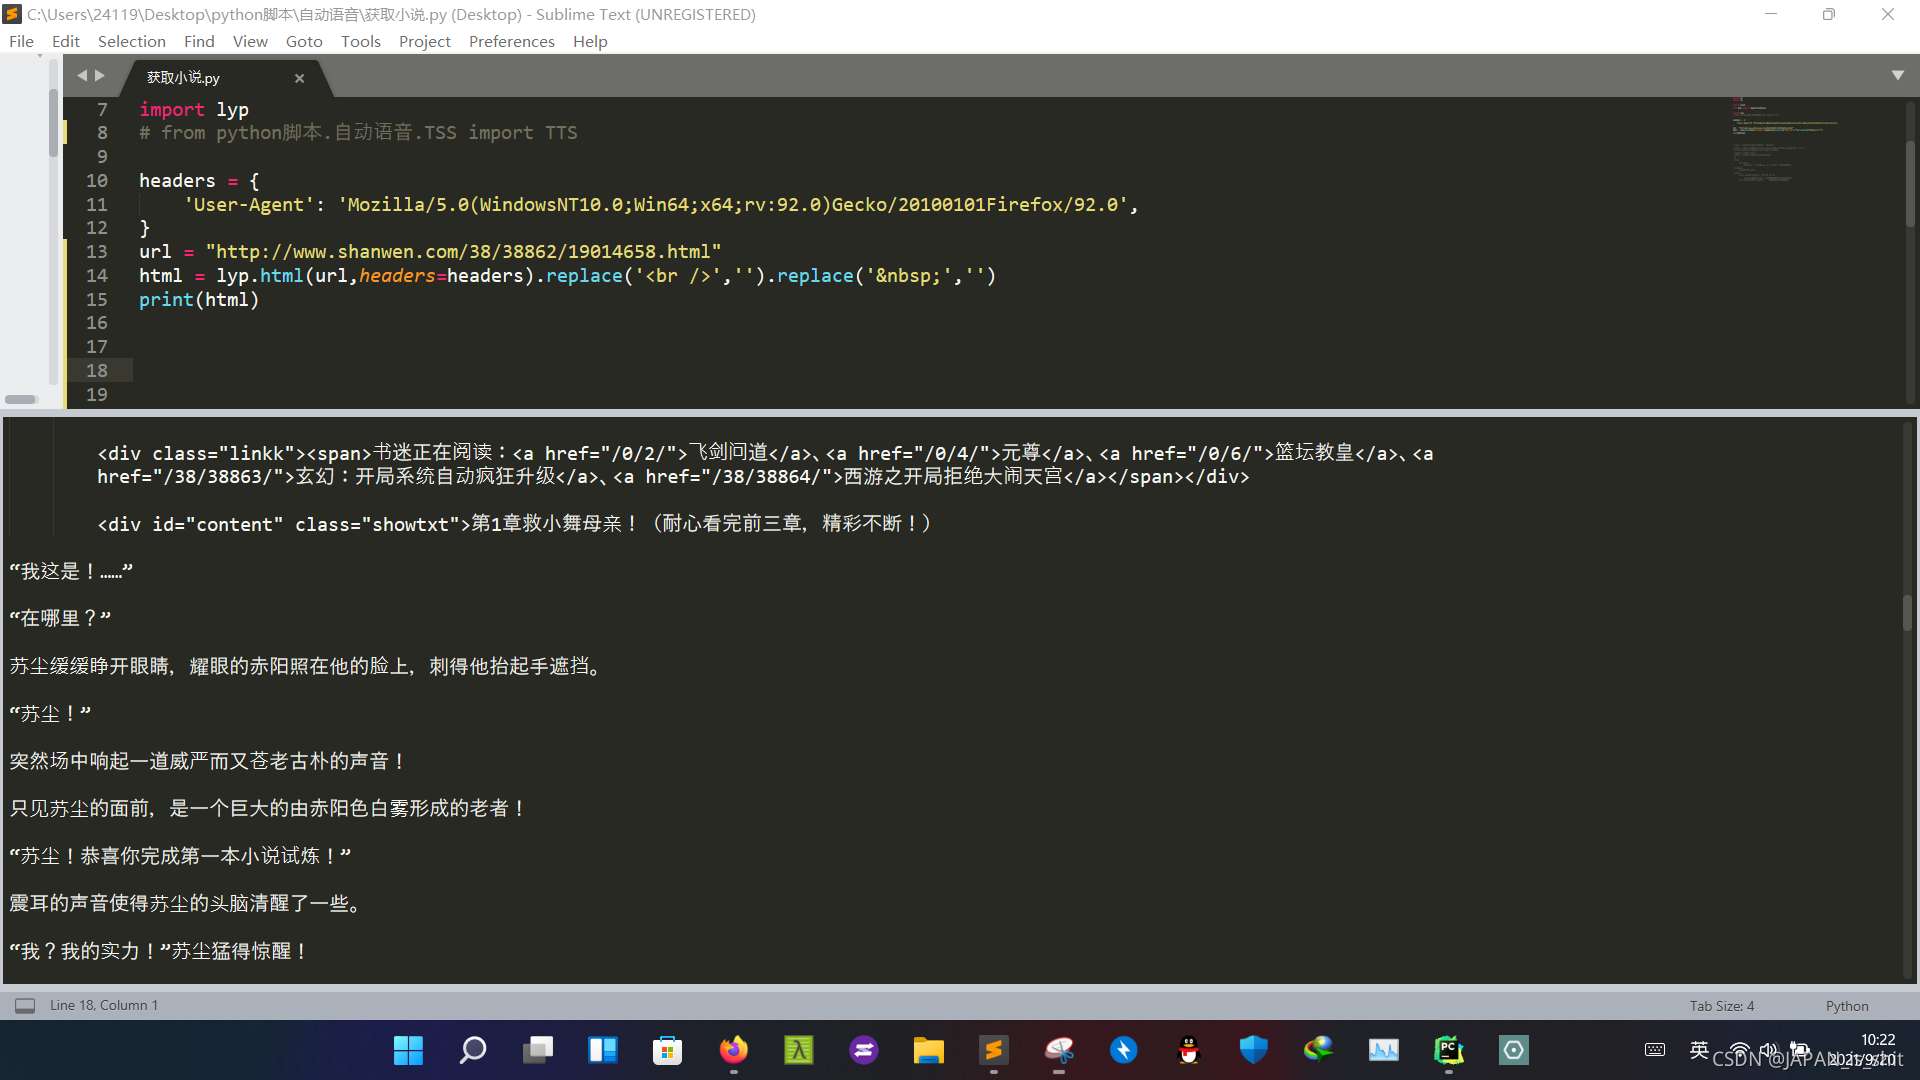This screenshot has width=1920, height=1080.
Task: Click the User-Agent header line
Action: pos(660,204)
